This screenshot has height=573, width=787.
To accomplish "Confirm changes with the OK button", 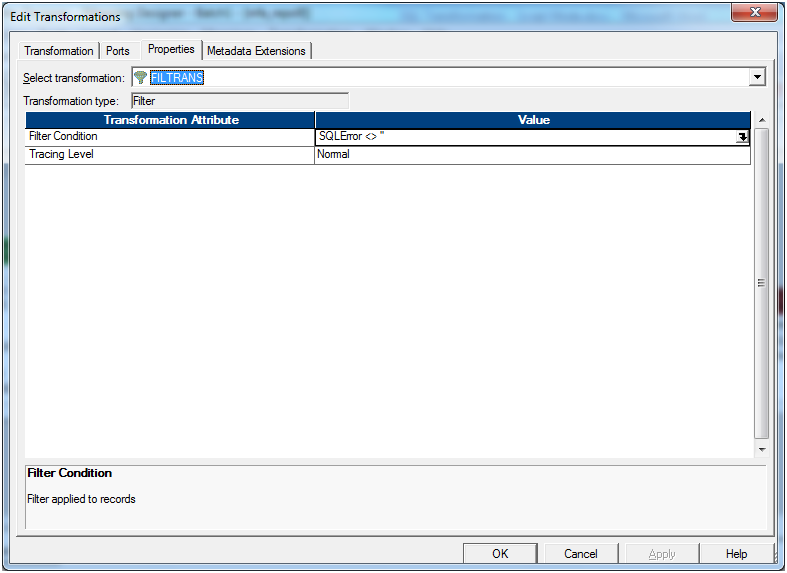I will (x=500, y=553).
